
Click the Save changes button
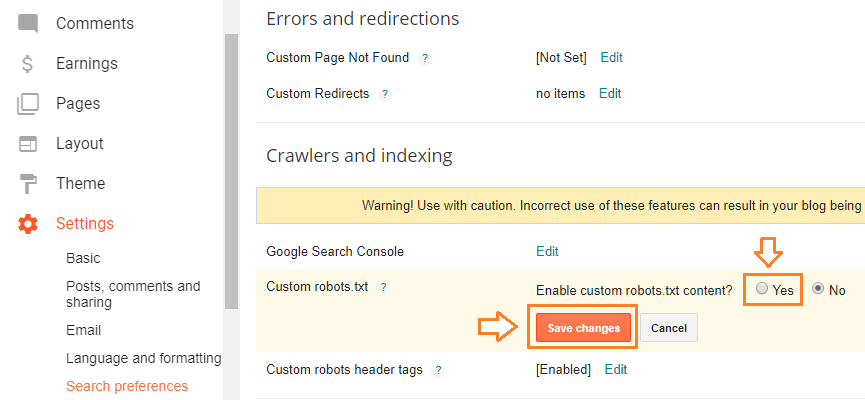click(x=584, y=328)
